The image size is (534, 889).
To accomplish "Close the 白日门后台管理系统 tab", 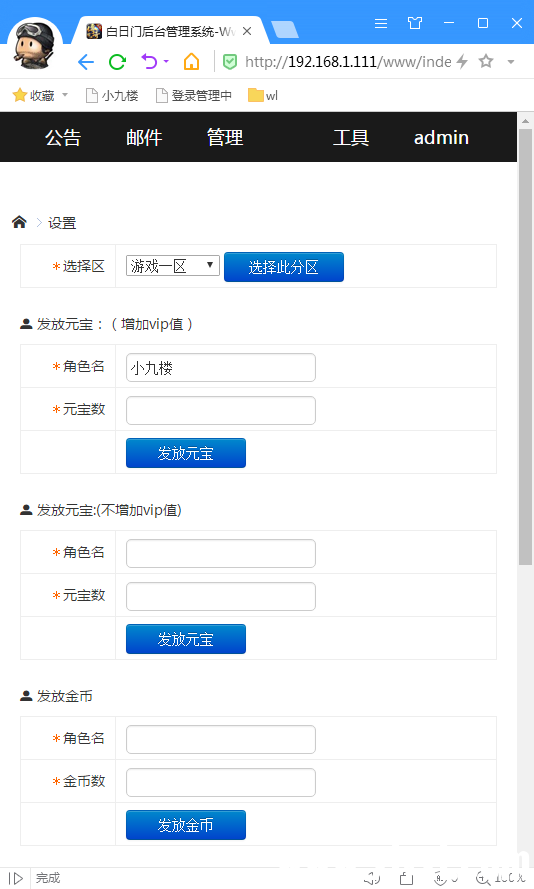I will (x=247, y=31).
